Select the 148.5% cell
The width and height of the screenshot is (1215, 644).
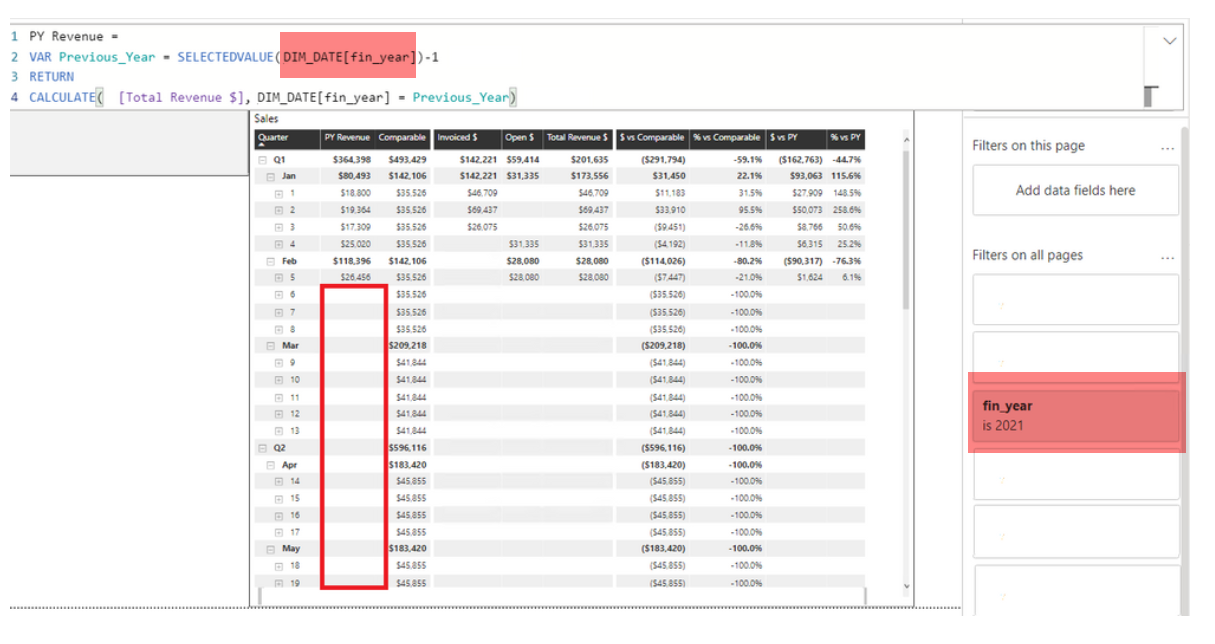pyautogui.click(x=847, y=193)
